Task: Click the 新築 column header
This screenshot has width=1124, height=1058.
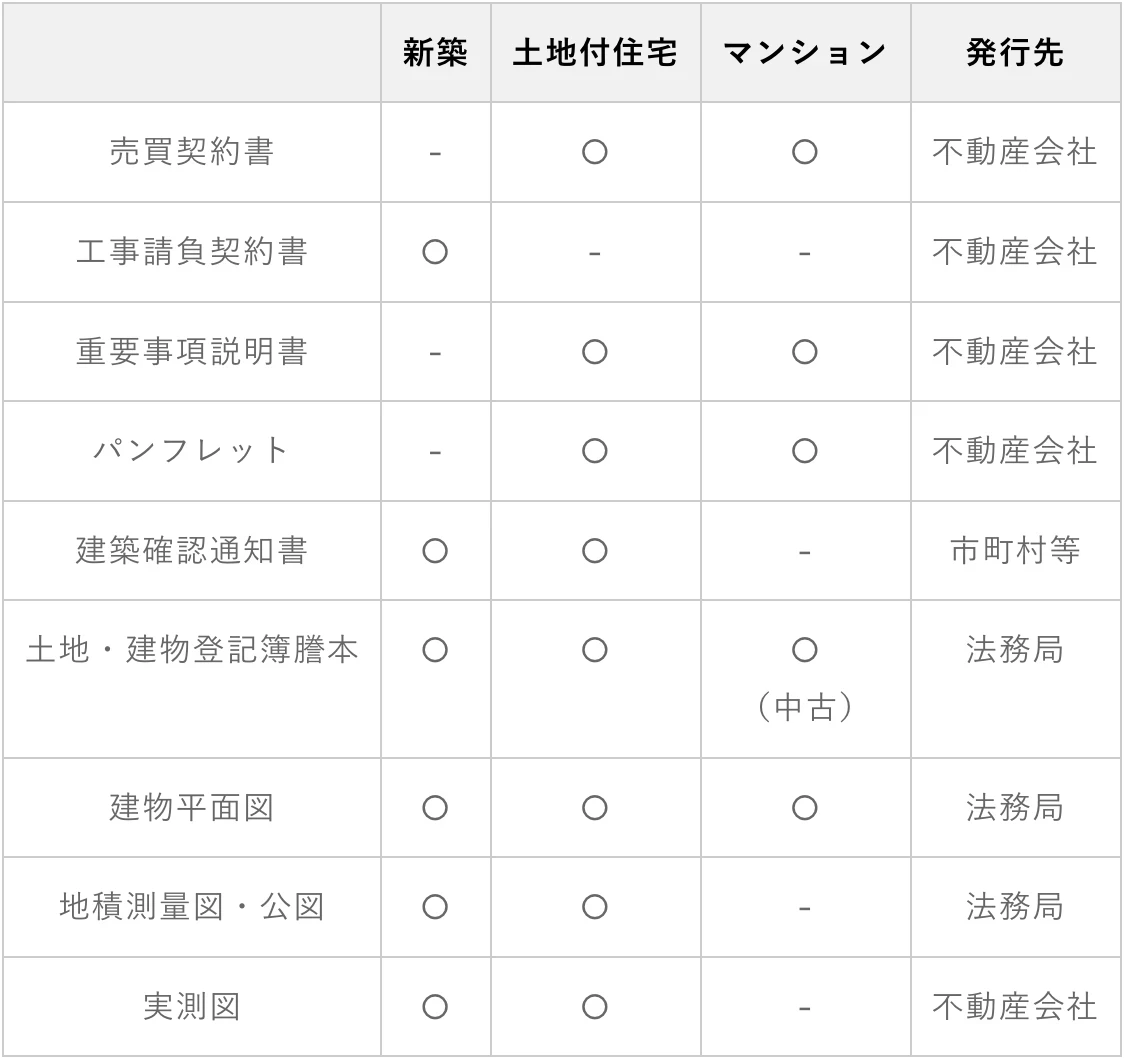Action: click(x=435, y=53)
